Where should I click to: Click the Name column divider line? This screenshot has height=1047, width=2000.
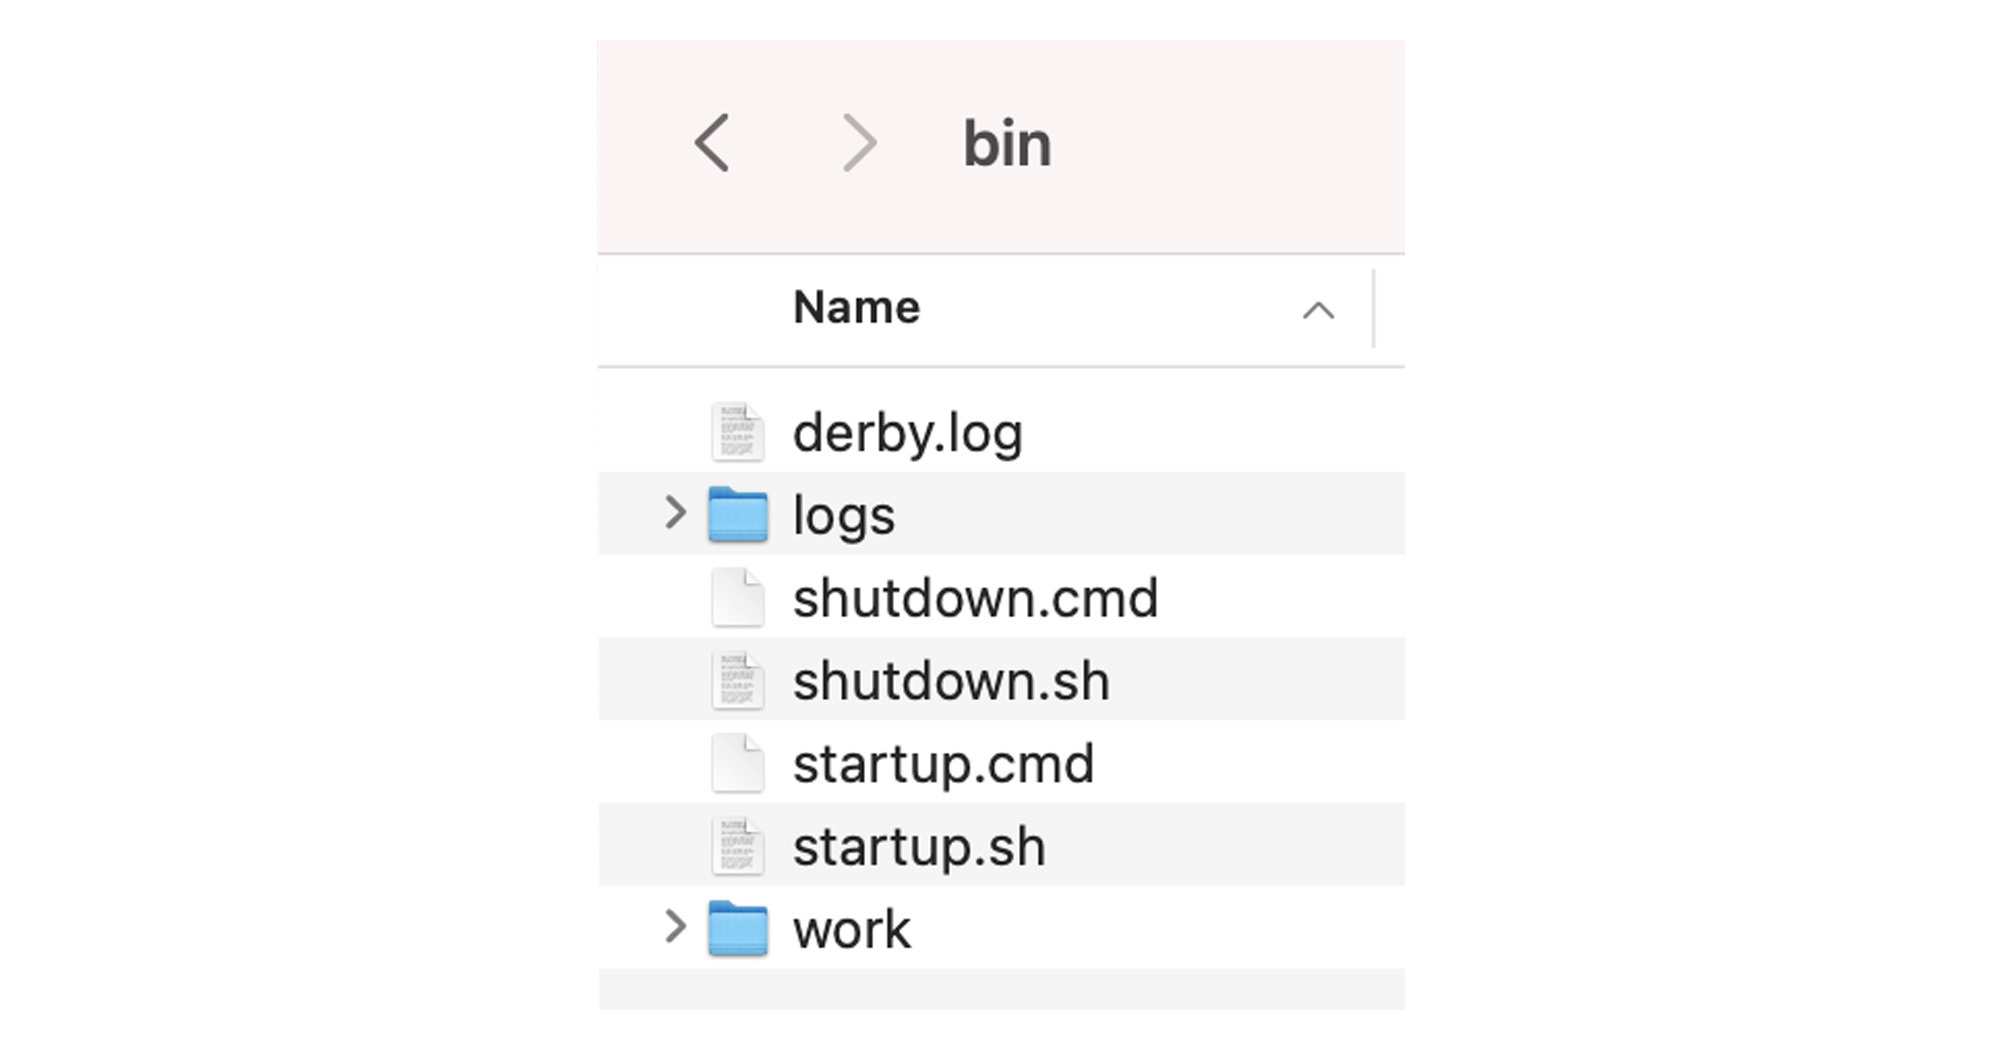point(1374,309)
